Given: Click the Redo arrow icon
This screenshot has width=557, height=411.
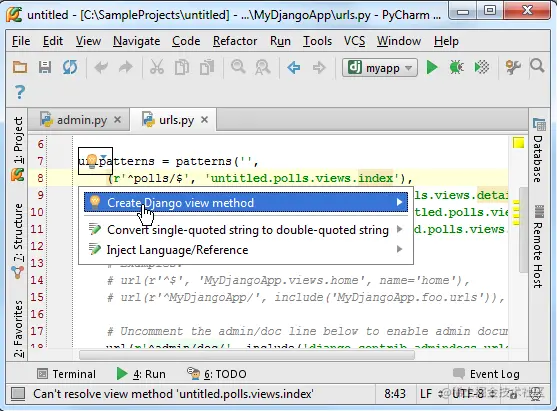Looking at the screenshot, I should [x=126, y=67].
